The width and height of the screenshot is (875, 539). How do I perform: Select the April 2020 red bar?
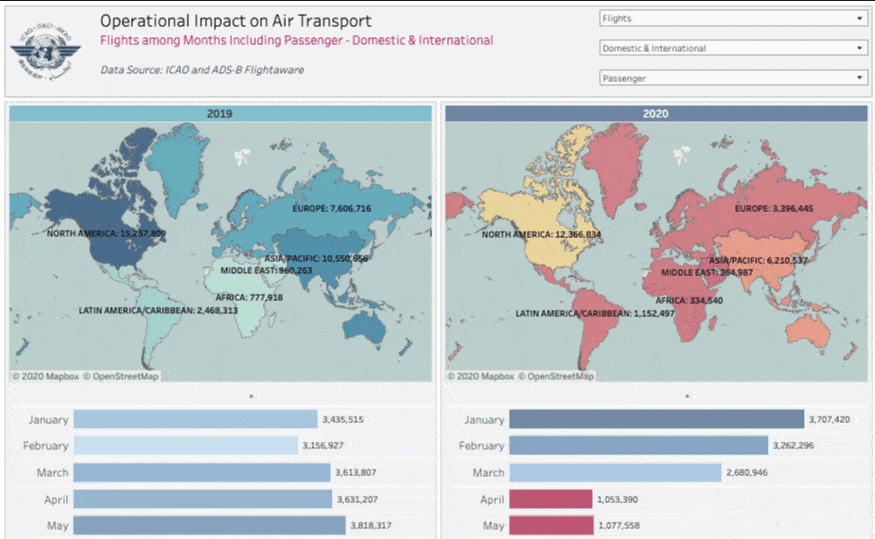pyautogui.click(x=550, y=499)
